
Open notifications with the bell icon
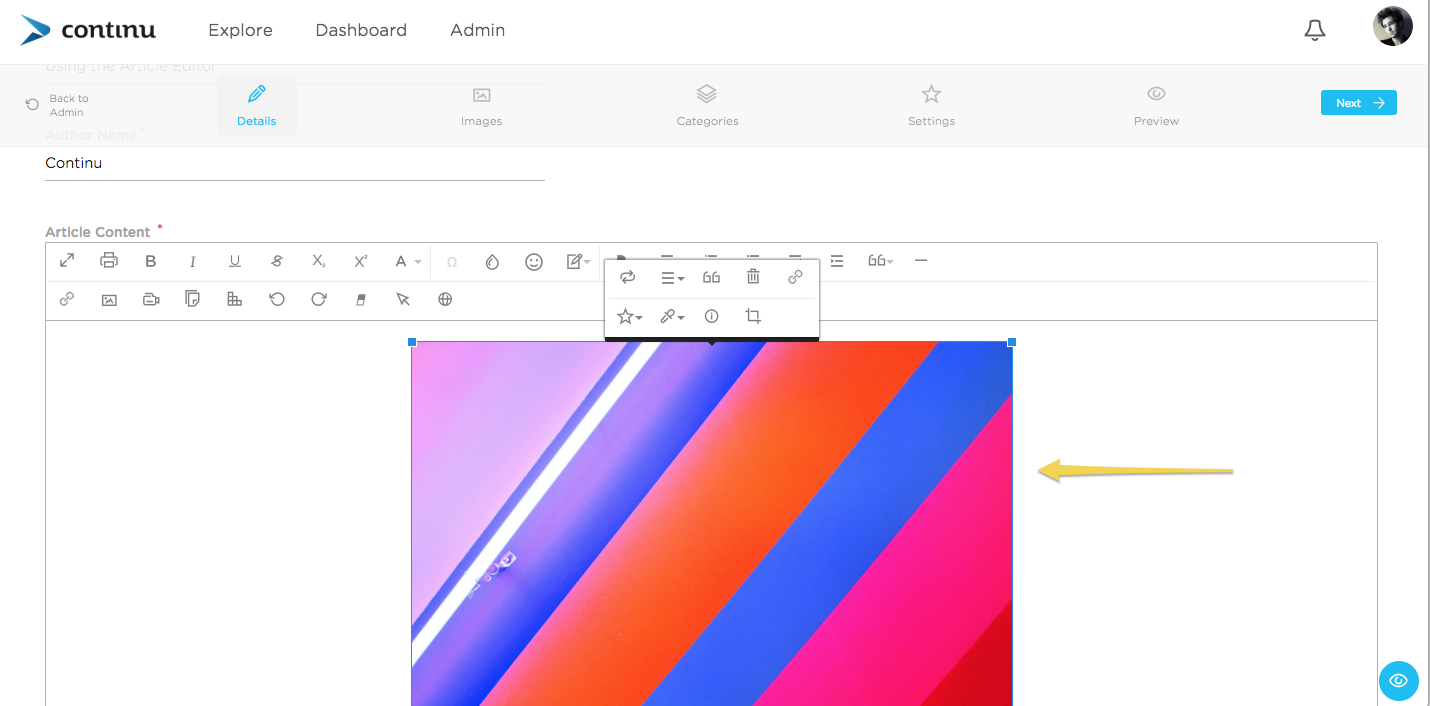pyautogui.click(x=1315, y=30)
